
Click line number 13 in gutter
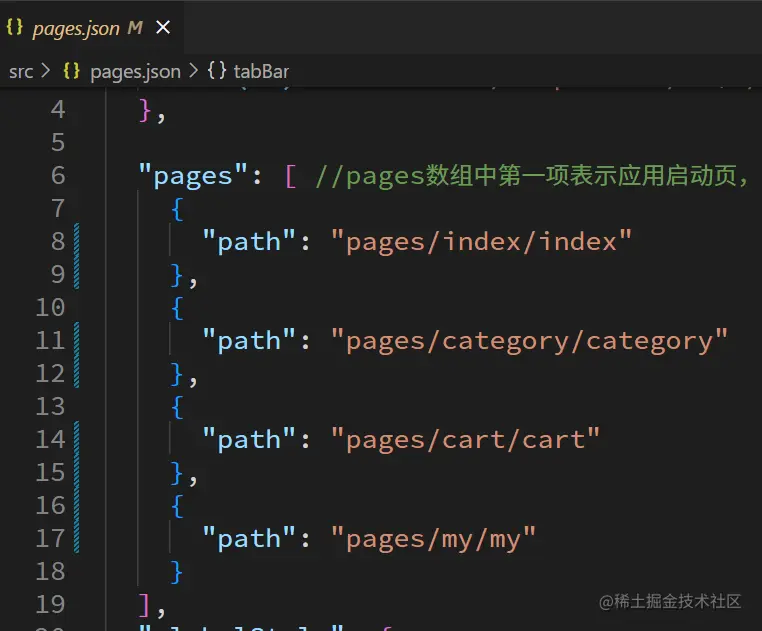coord(51,406)
